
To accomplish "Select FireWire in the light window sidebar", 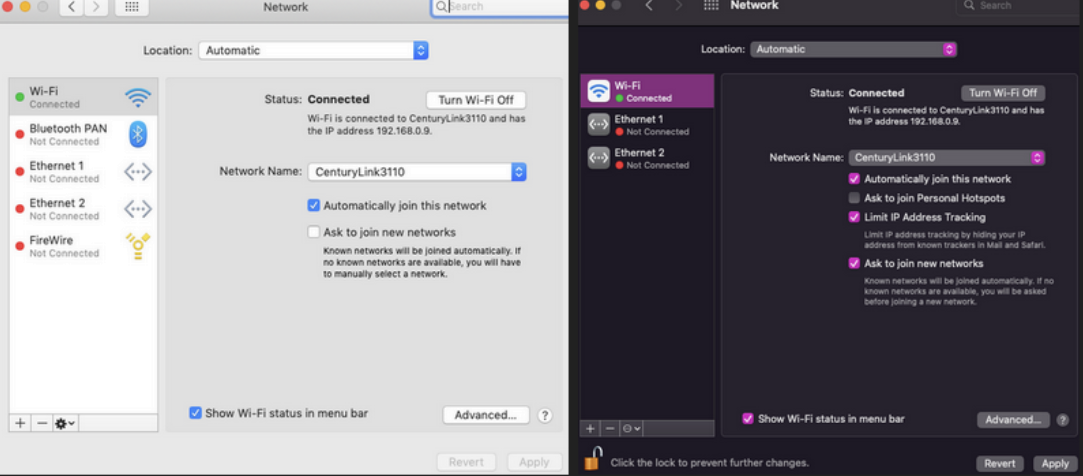I will (84, 246).
